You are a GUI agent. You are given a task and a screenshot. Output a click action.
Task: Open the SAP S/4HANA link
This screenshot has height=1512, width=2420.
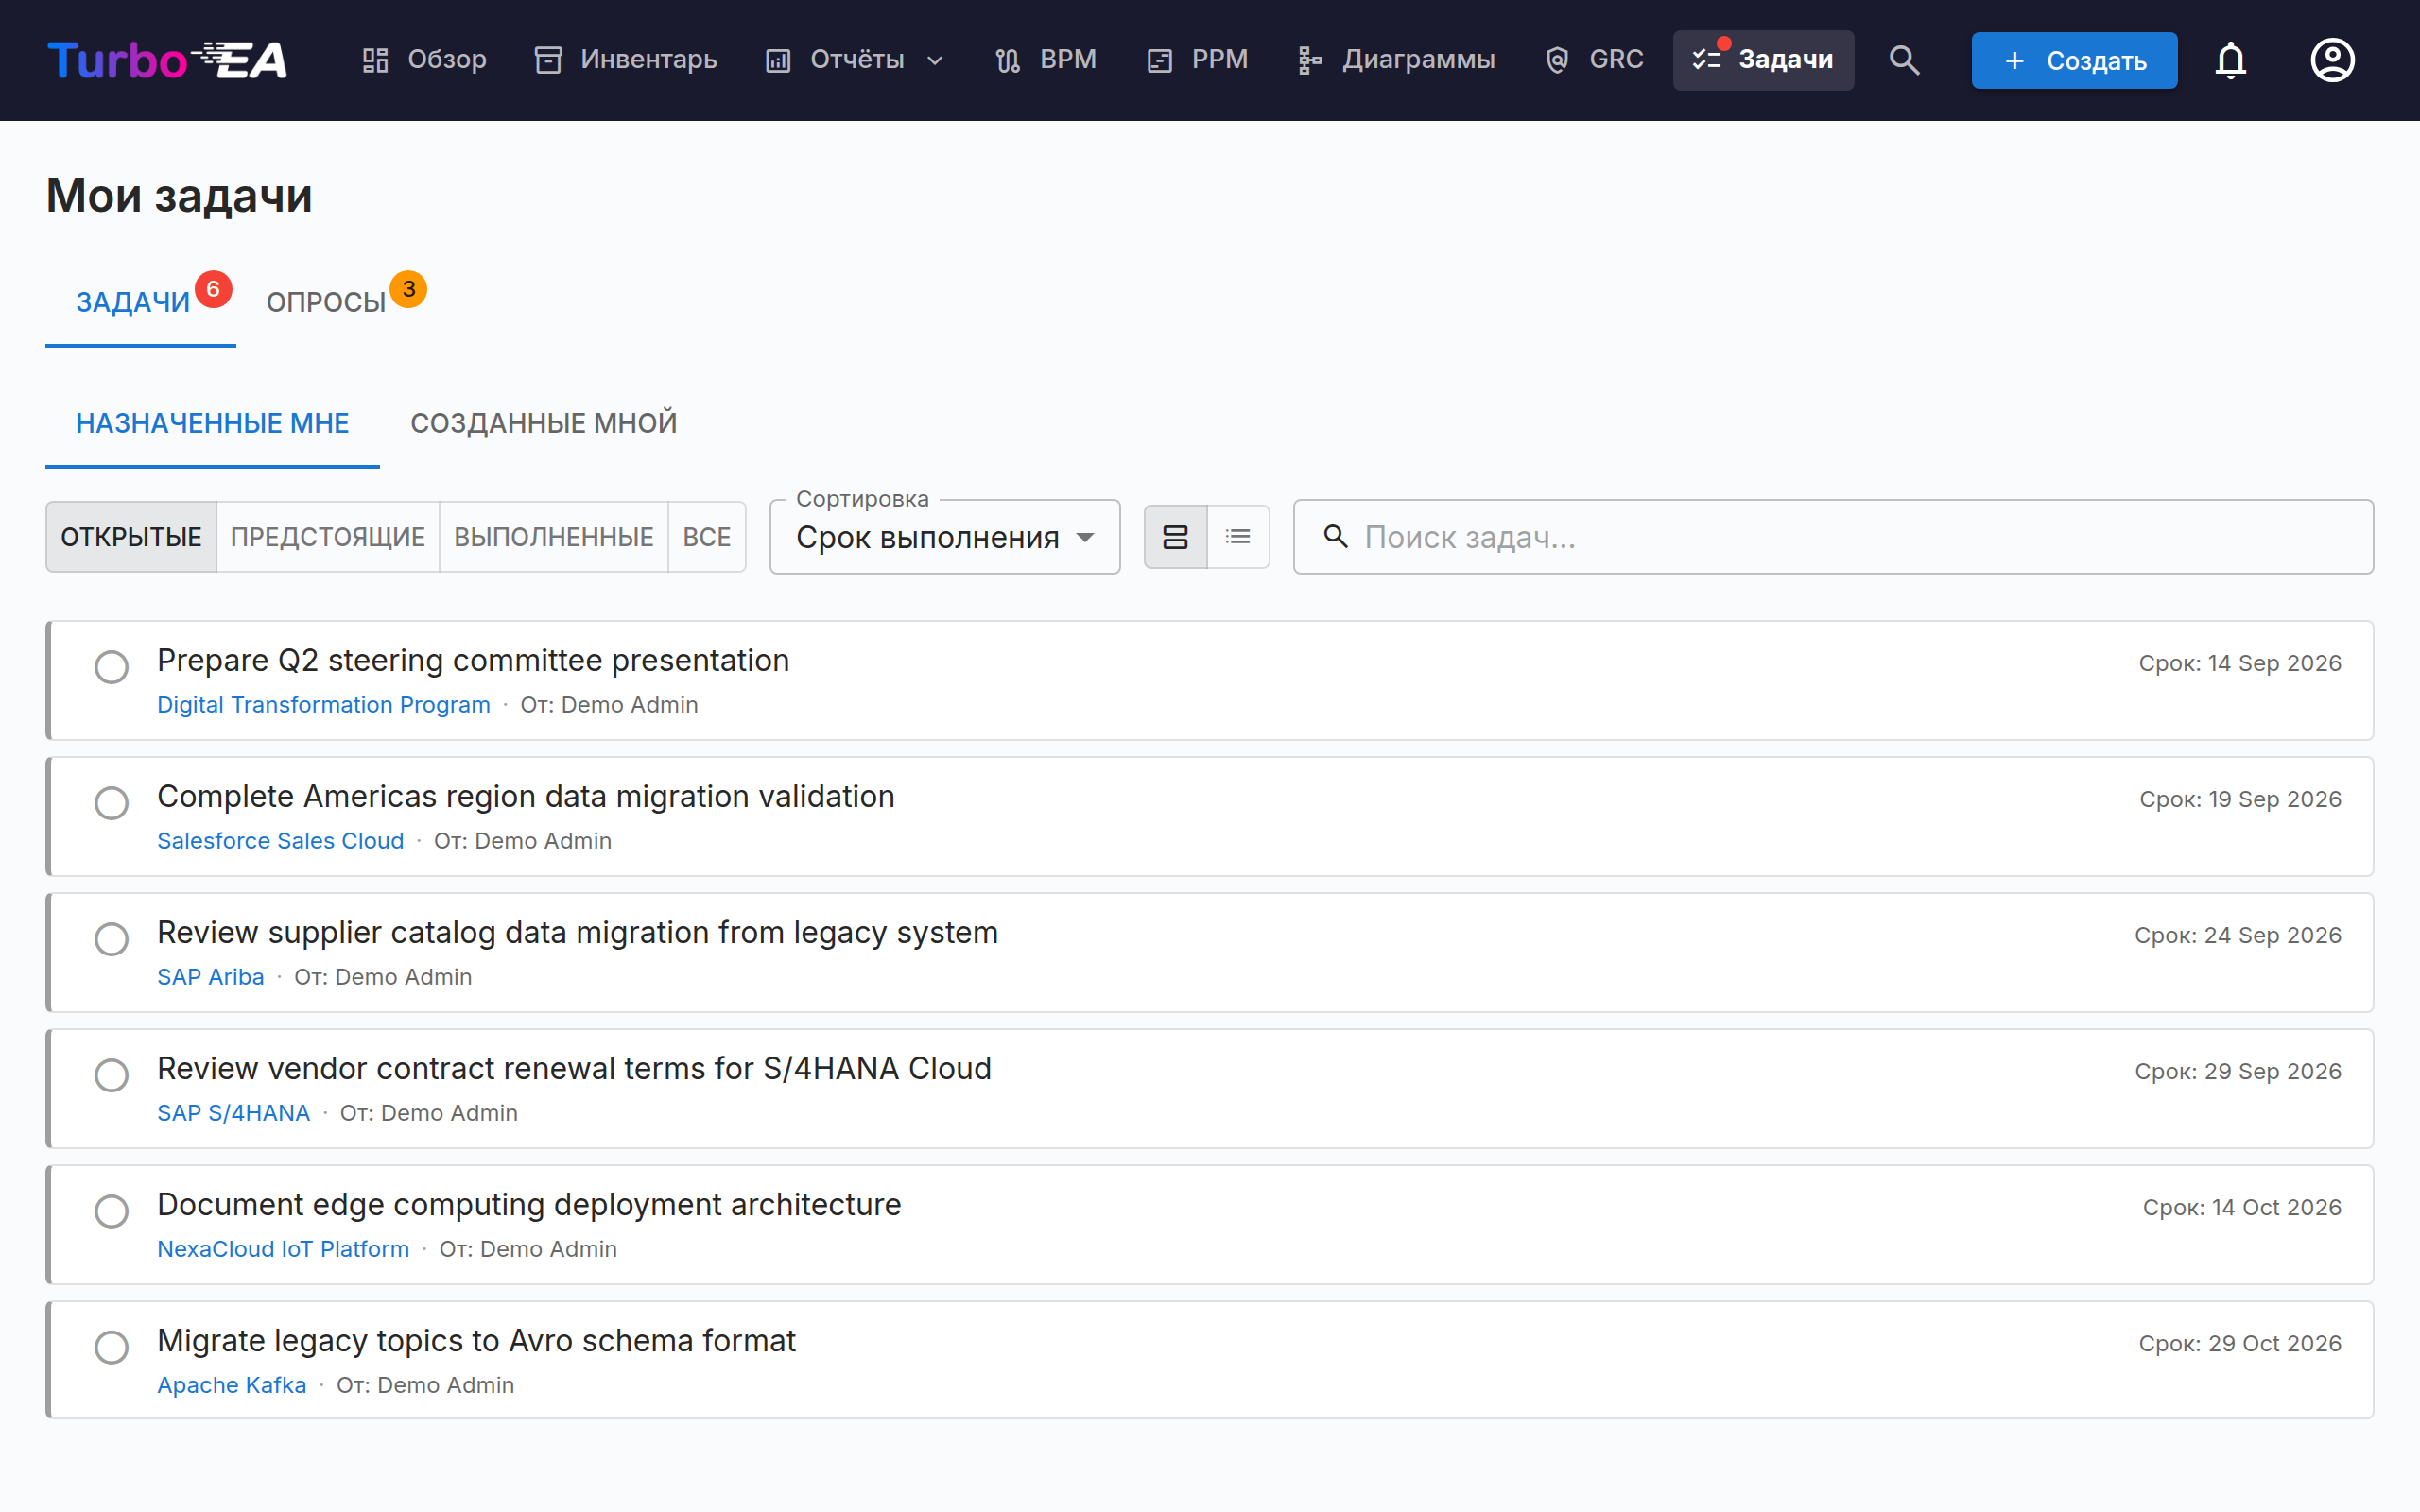pos(233,1113)
